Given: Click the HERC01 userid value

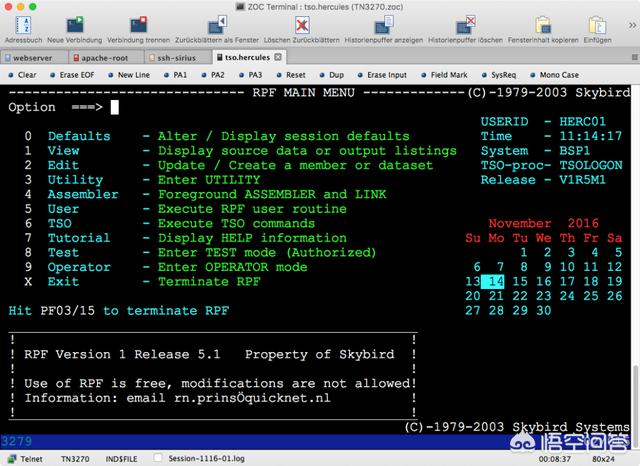Looking at the screenshot, I should (x=582, y=122).
